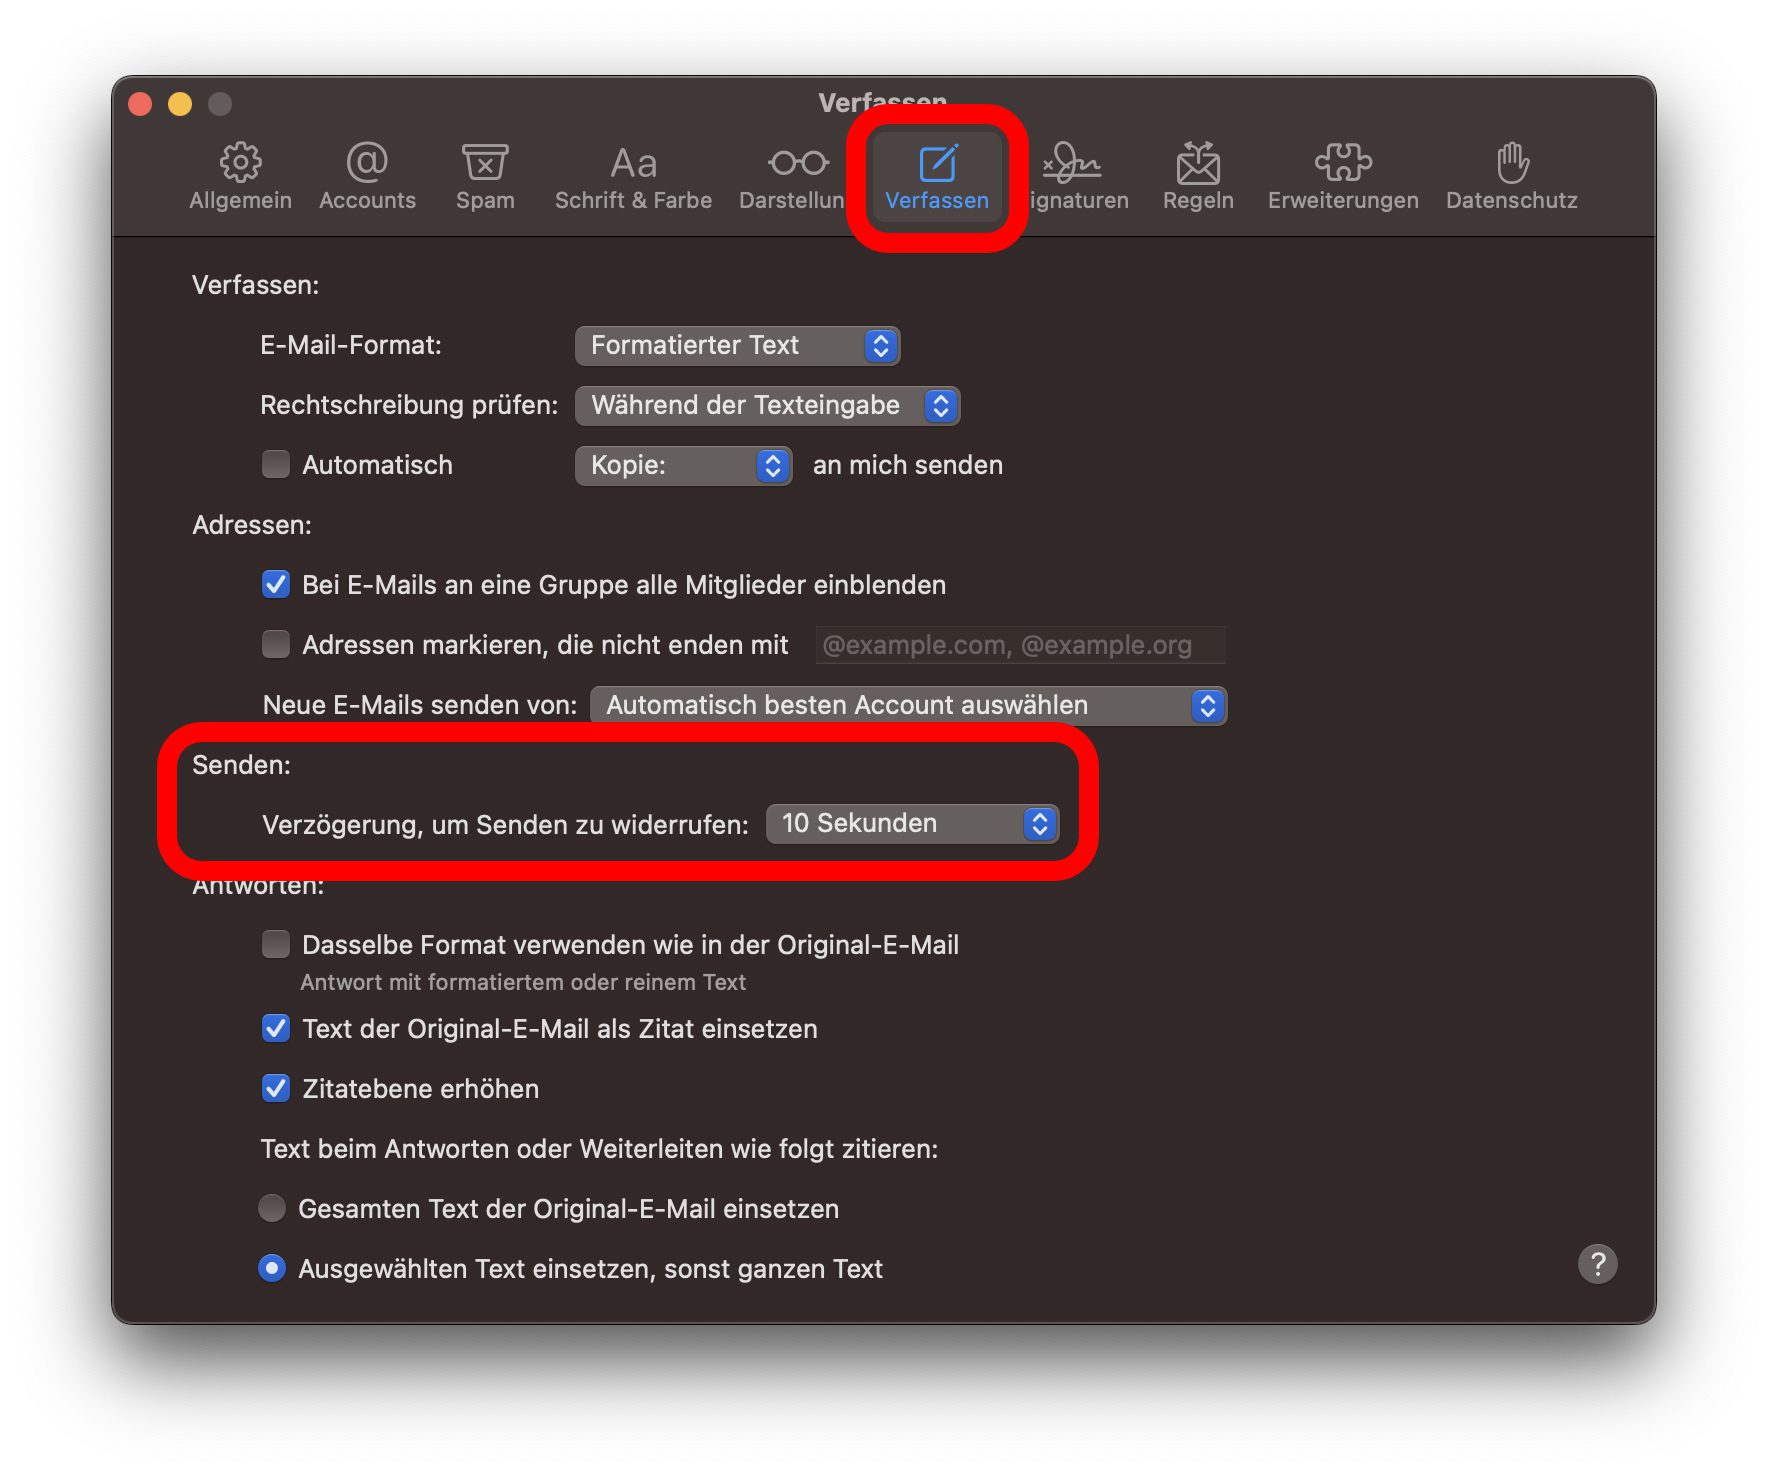The height and width of the screenshot is (1472, 1768).
Task: Select Gesamten Text der Original-E-Mail radio
Action: click(x=272, y=1208)
